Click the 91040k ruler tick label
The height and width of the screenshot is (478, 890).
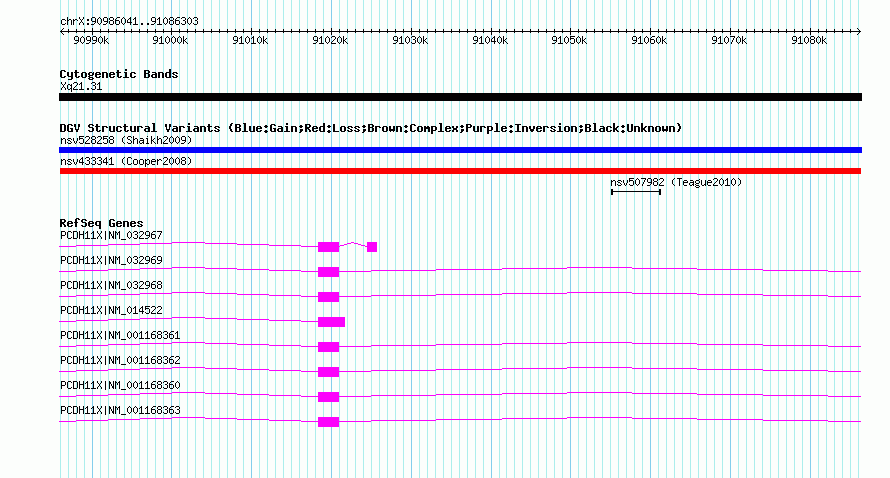[x=490, y=41]
